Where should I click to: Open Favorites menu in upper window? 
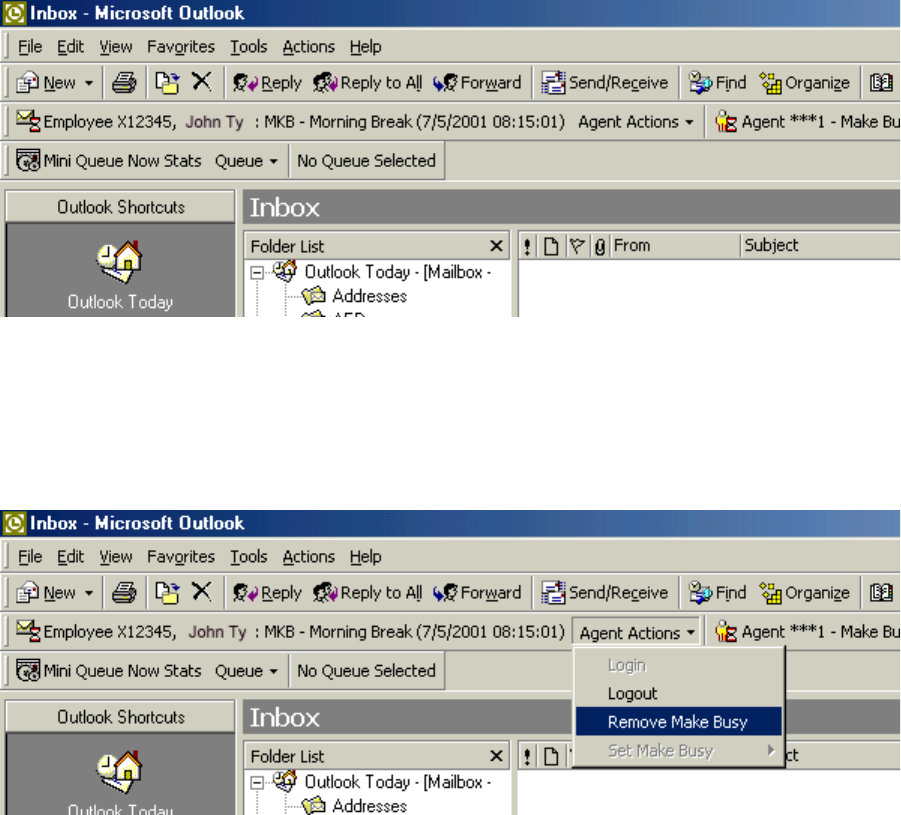coord(181,47)
